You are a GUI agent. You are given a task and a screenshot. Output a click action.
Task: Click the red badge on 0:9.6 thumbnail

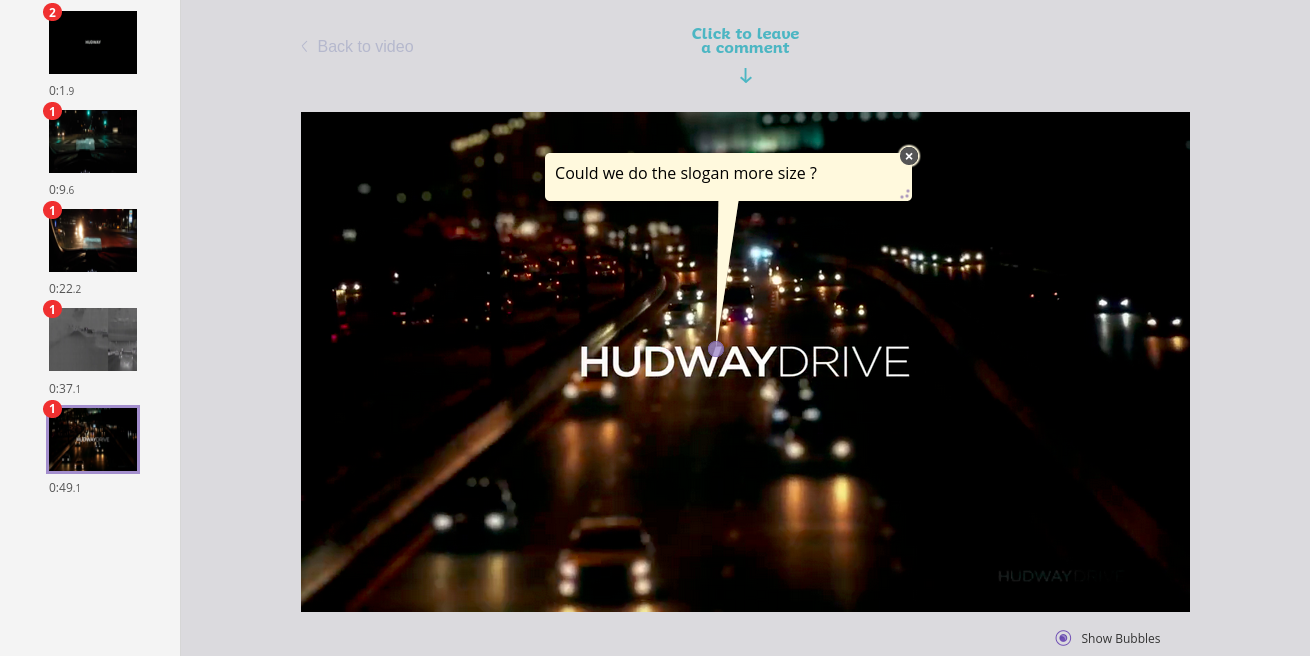pos(52,111)
